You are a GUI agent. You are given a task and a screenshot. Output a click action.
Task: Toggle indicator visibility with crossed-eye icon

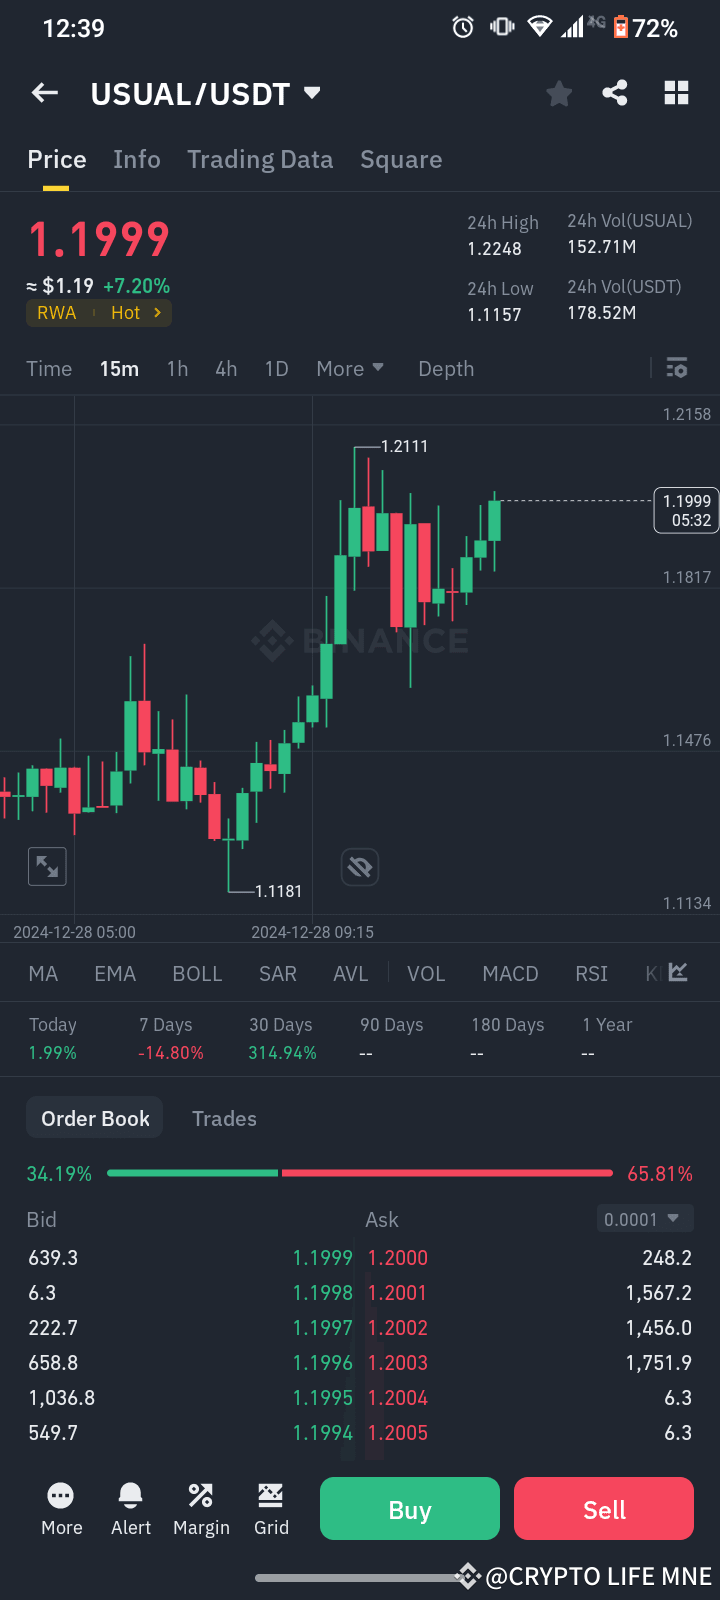coord(360,867)
